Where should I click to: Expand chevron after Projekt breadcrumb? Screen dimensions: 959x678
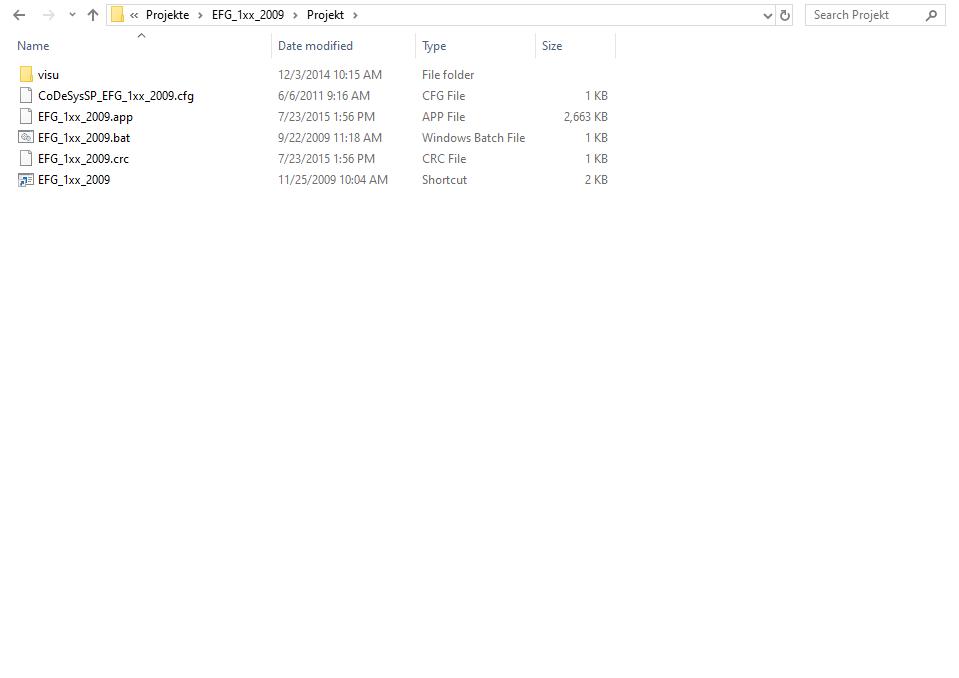pos(355,15)
